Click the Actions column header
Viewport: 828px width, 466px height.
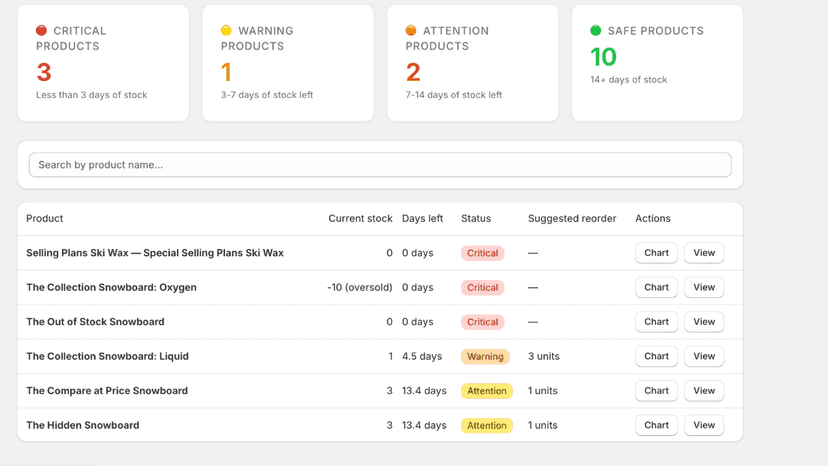pyautogui.click(x=653, y=218)
